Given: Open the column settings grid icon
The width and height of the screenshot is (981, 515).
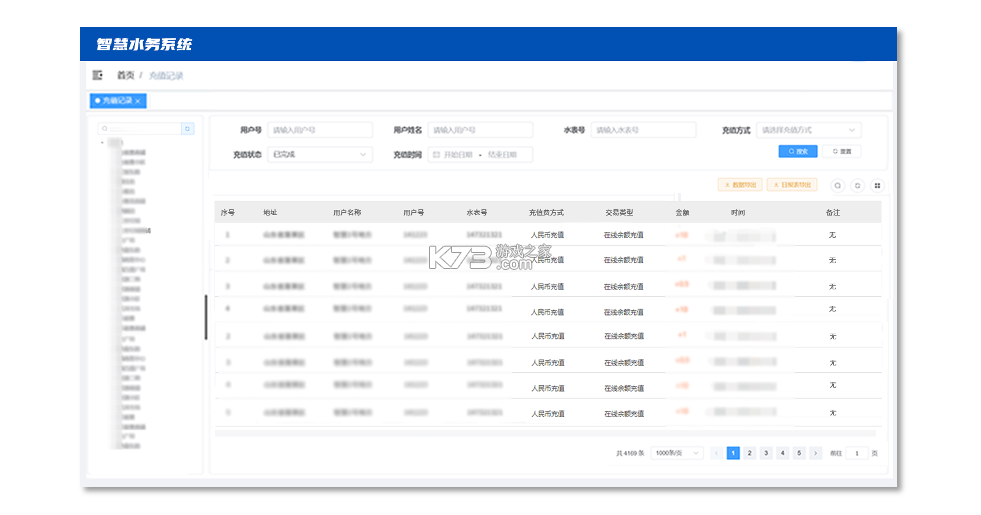Looking at the screenshot, I should click(877, 186).
